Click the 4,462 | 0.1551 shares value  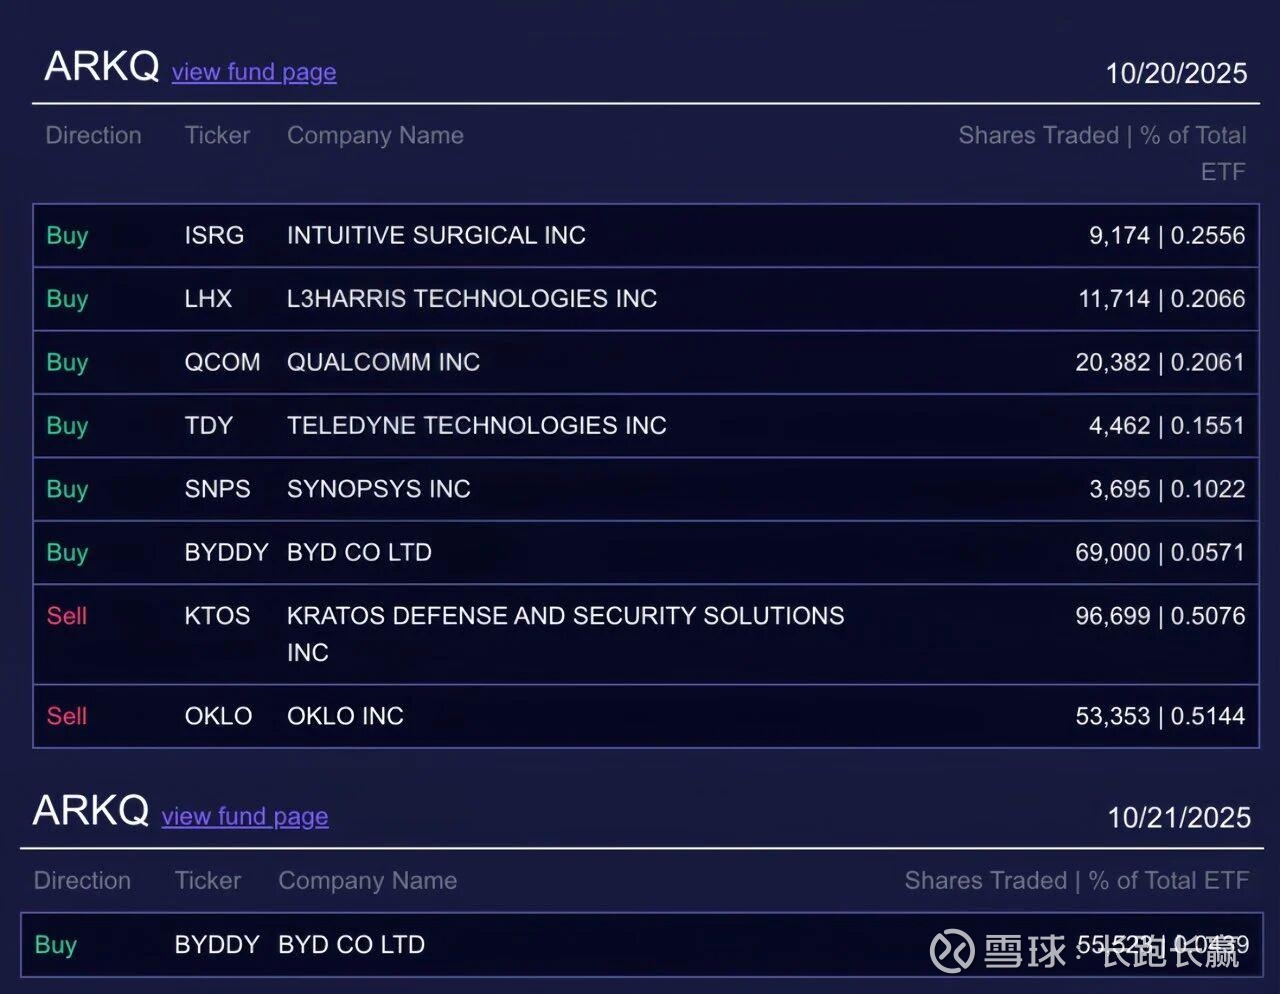click(x=1167, y=425)
